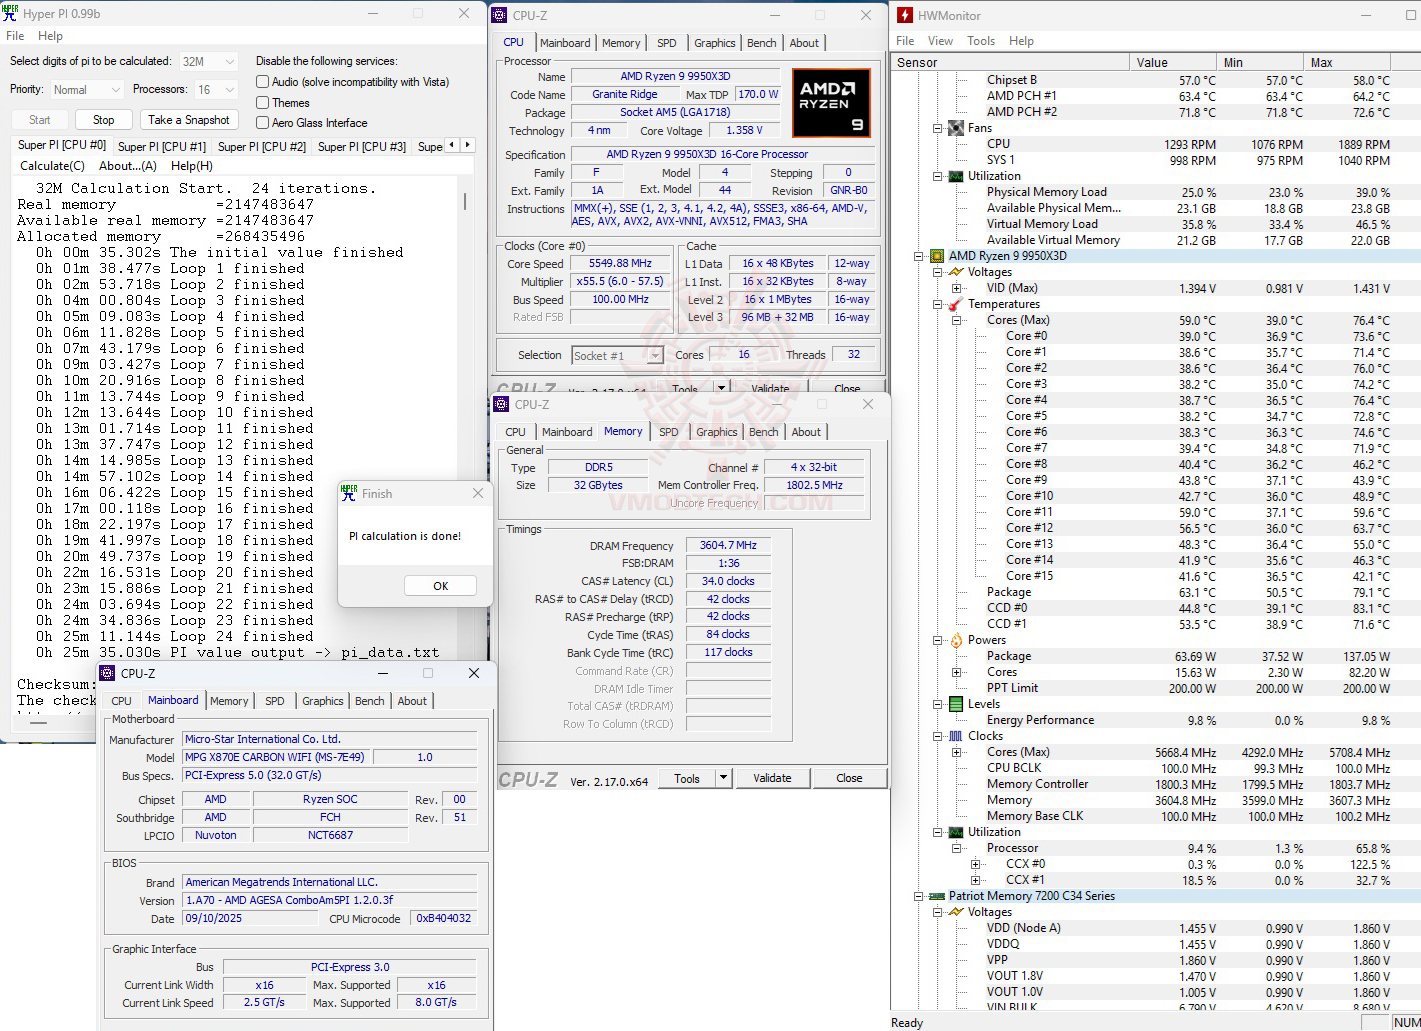
Task: Click the Clocks icon in sensor tree
Action: (955, 736)
